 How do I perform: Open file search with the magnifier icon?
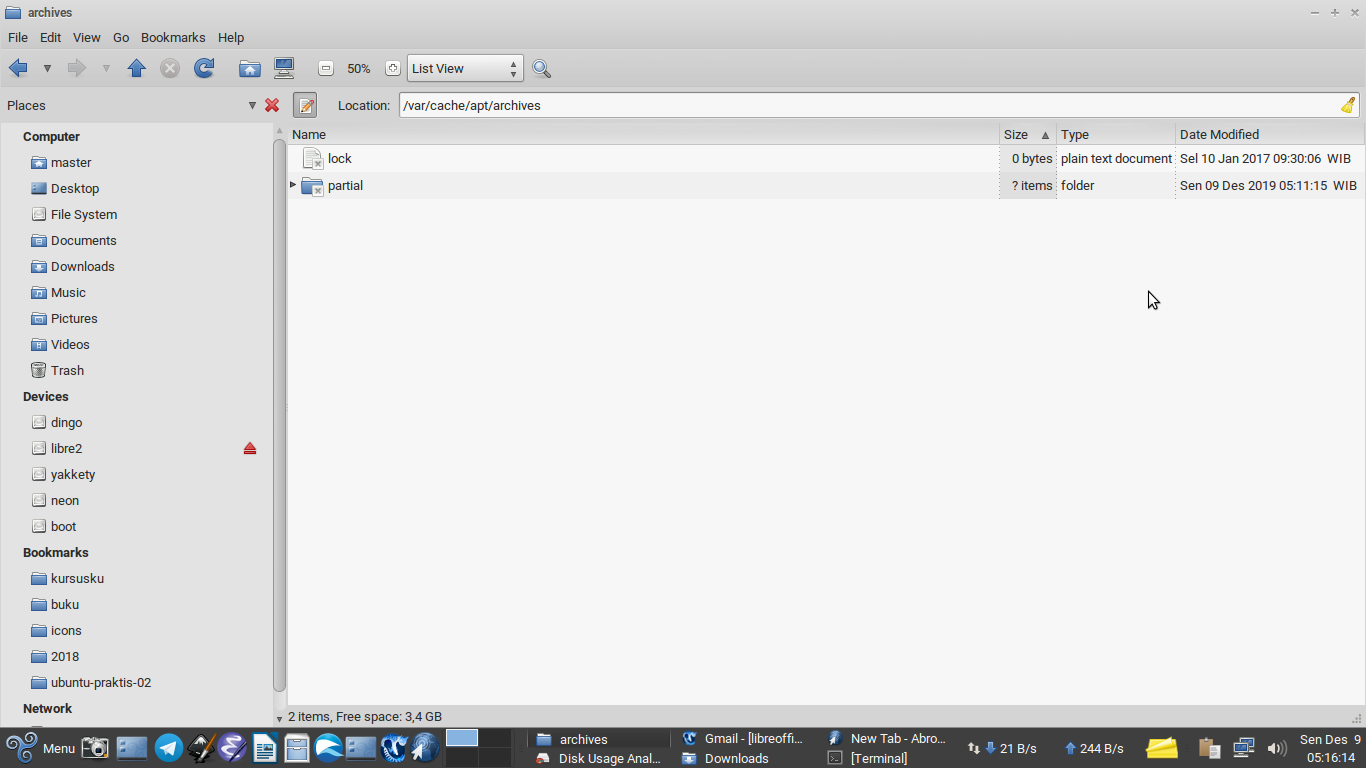[541, 68]
